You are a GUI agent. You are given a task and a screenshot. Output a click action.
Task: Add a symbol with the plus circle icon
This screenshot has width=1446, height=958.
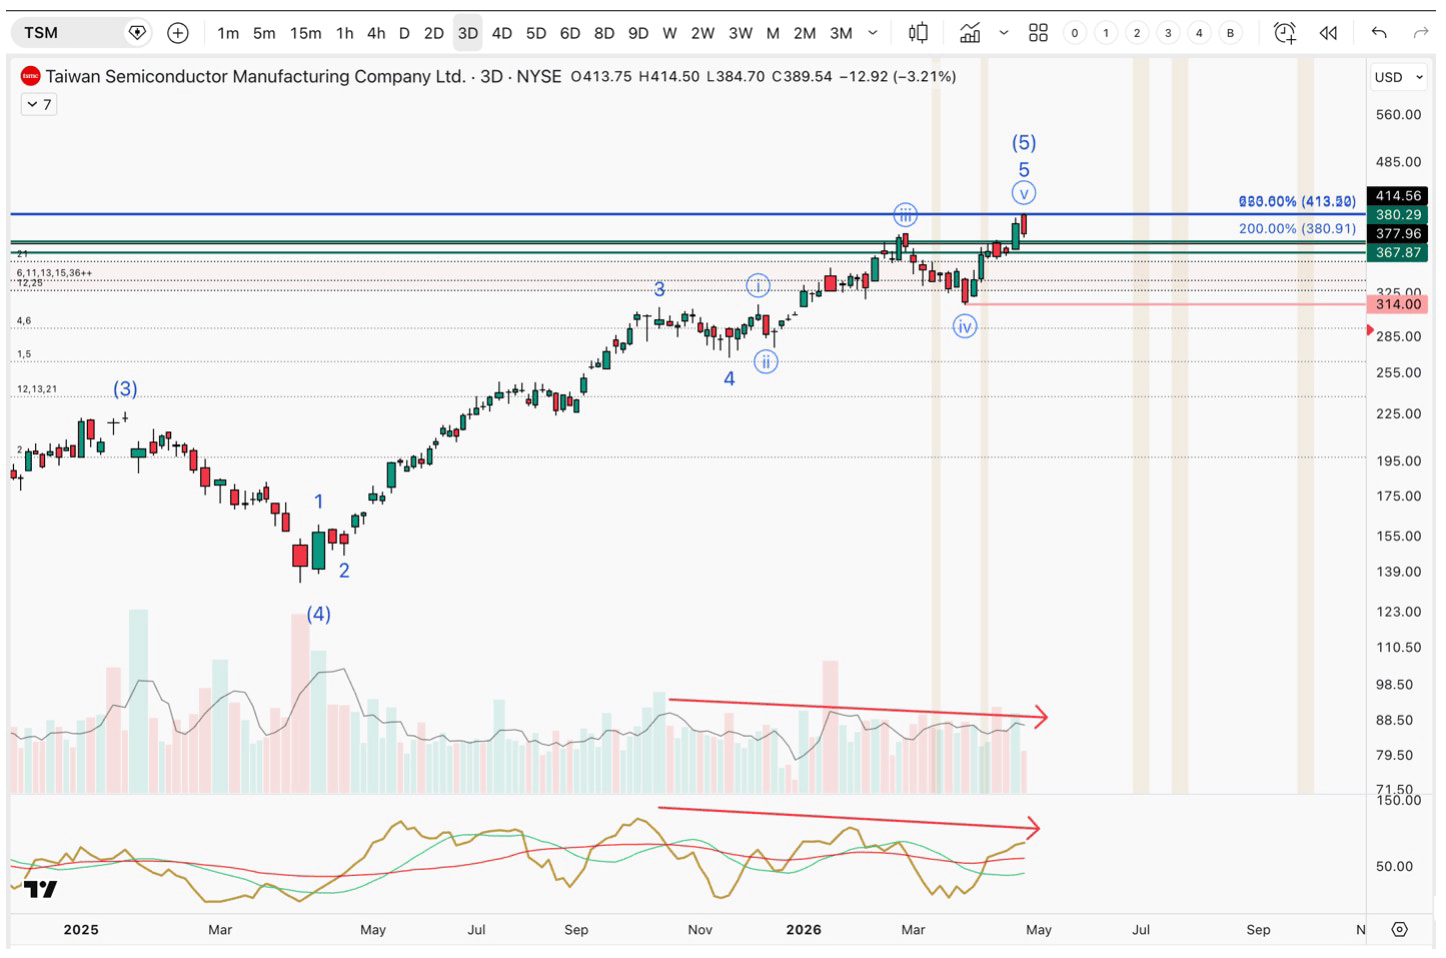point(178,33)
